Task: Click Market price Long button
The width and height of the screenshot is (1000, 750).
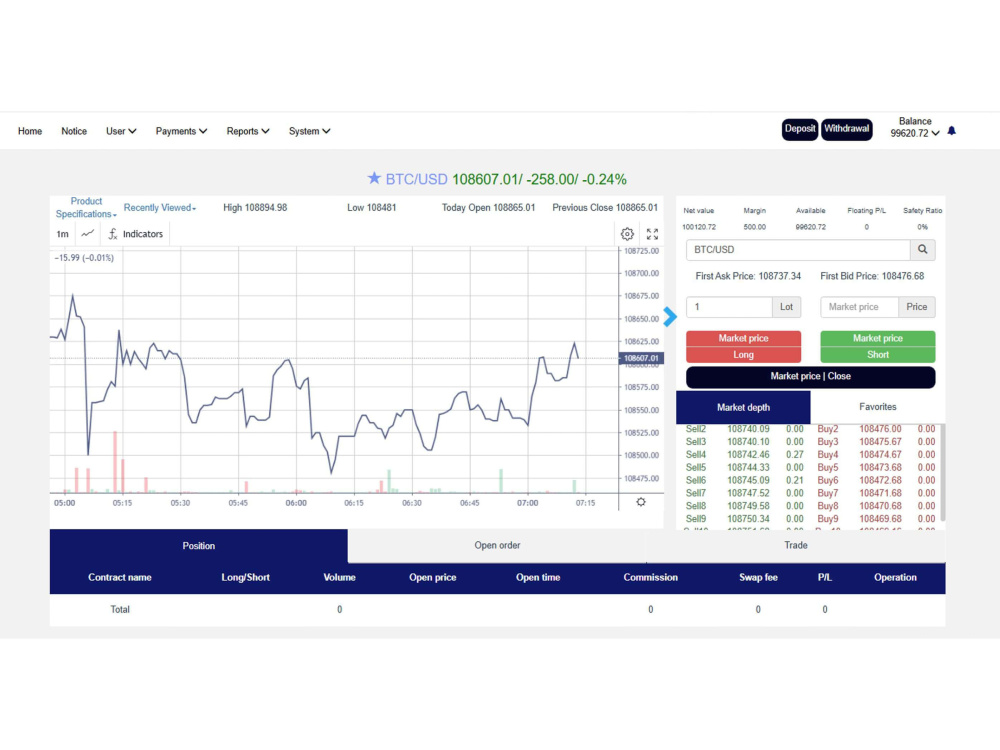Action: point(743,346)
